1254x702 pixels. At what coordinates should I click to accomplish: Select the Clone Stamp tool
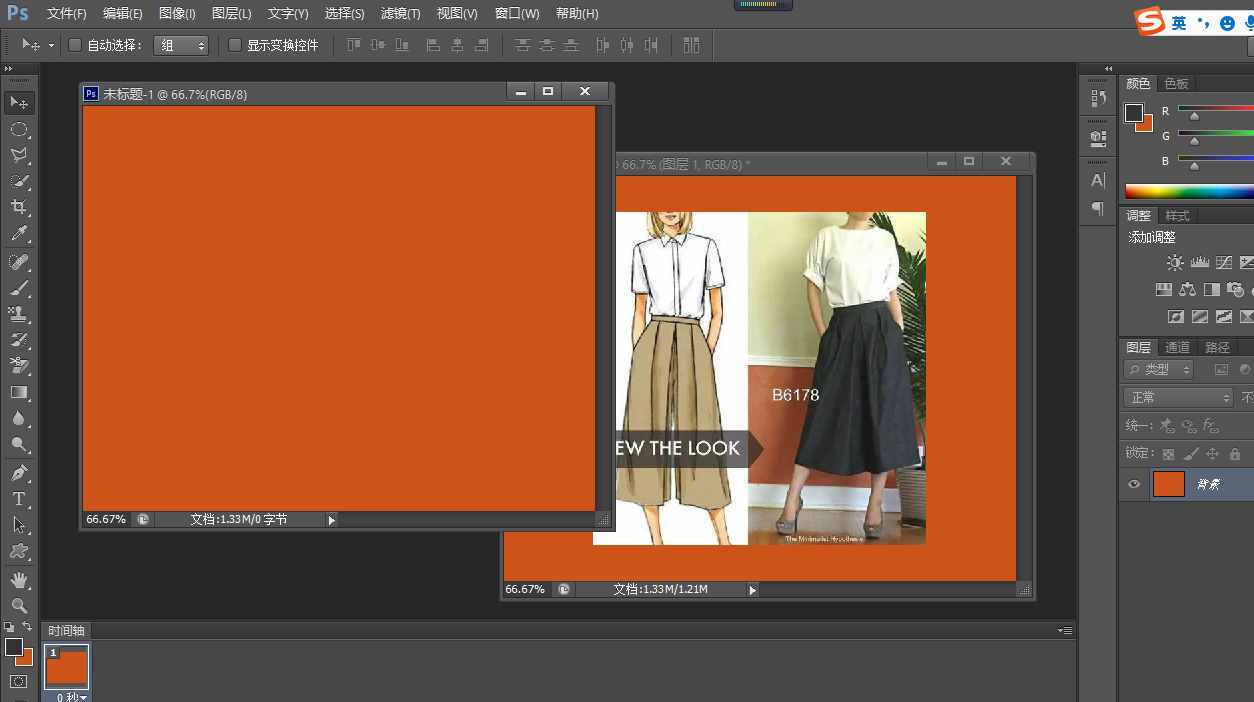[19, 314]
